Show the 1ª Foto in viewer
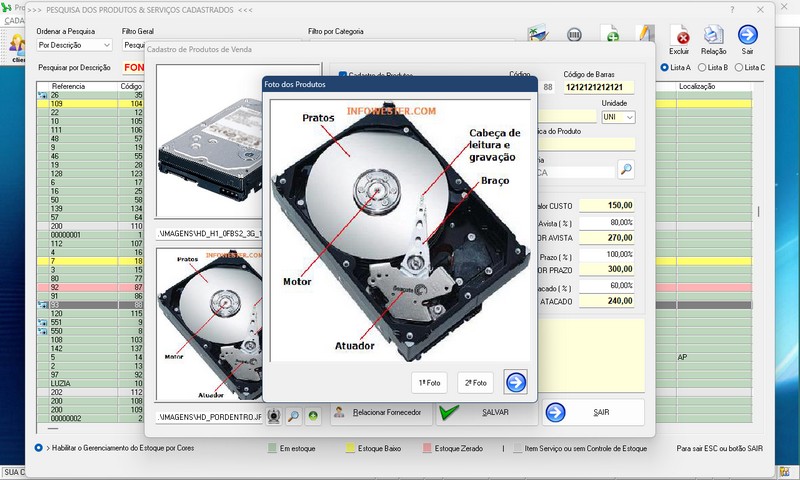Screen dimensions: 800x480 (429, 382)
